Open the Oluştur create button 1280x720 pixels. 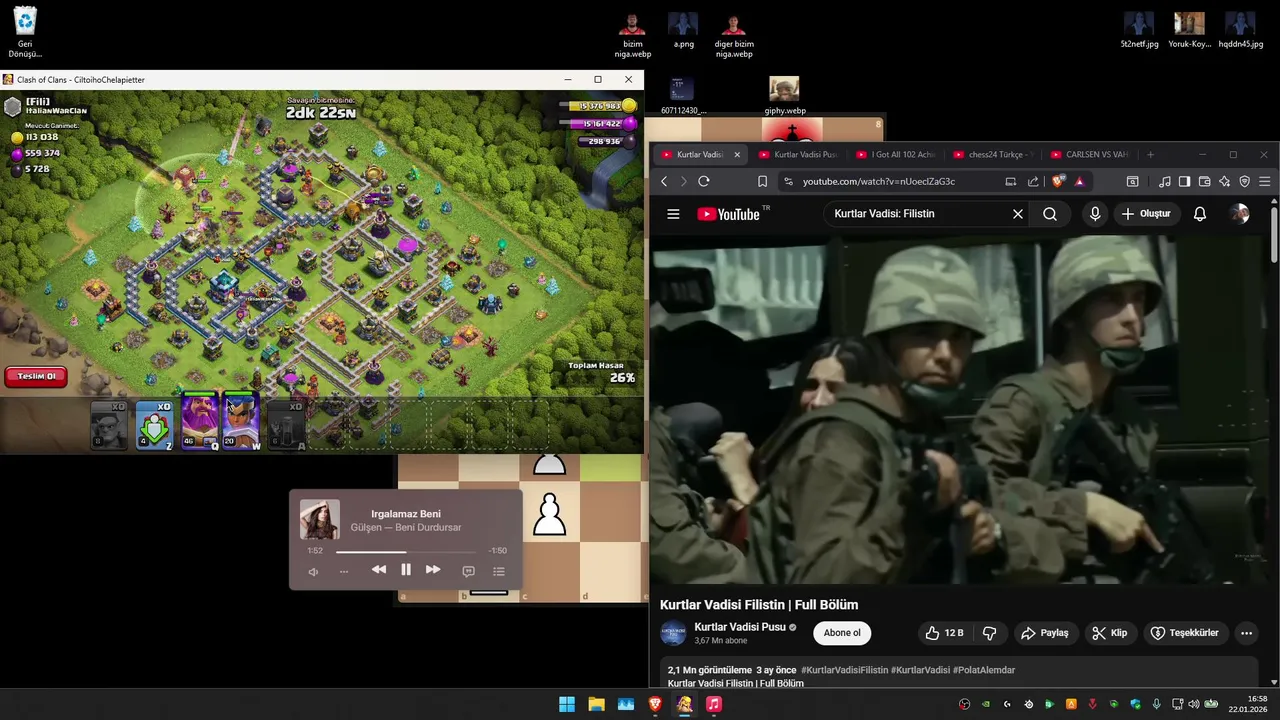1146,214
